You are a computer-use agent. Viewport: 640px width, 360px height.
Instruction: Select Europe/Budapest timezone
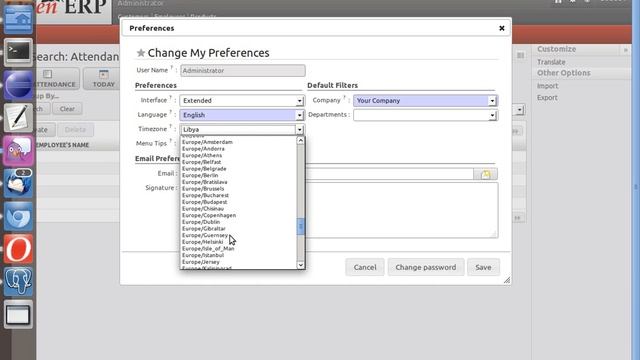[x=204, y=202]
